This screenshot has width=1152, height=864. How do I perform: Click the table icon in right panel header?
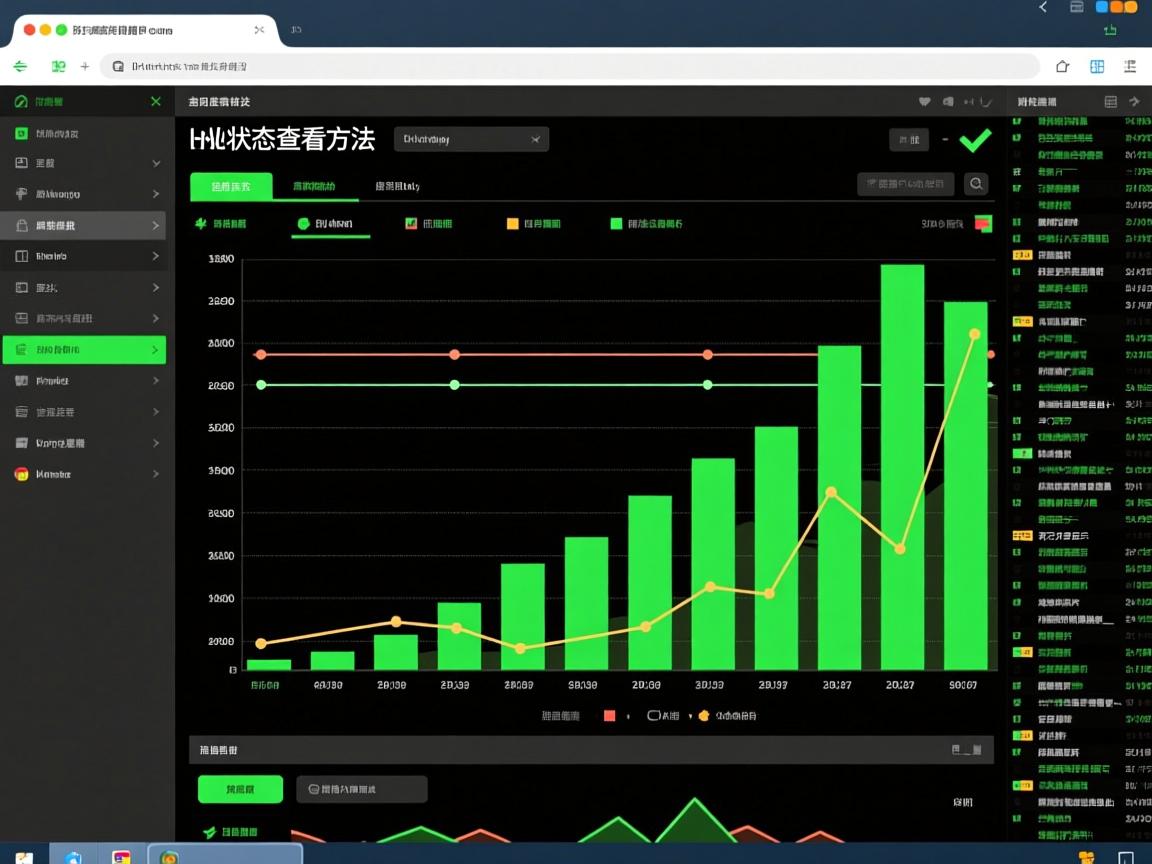(x=1110, y=102)
